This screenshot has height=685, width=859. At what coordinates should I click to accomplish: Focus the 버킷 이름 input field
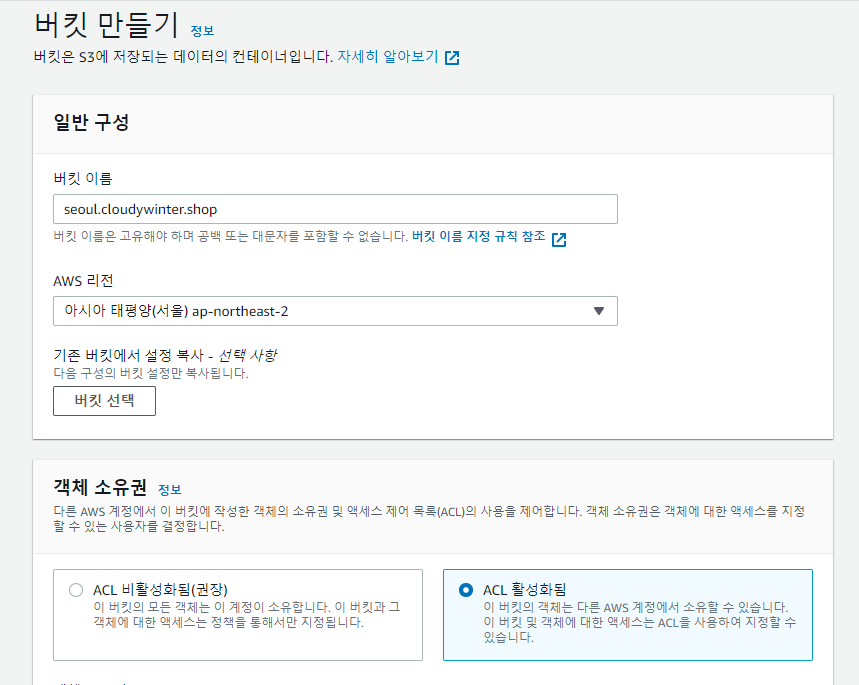[x=335, y=209]
